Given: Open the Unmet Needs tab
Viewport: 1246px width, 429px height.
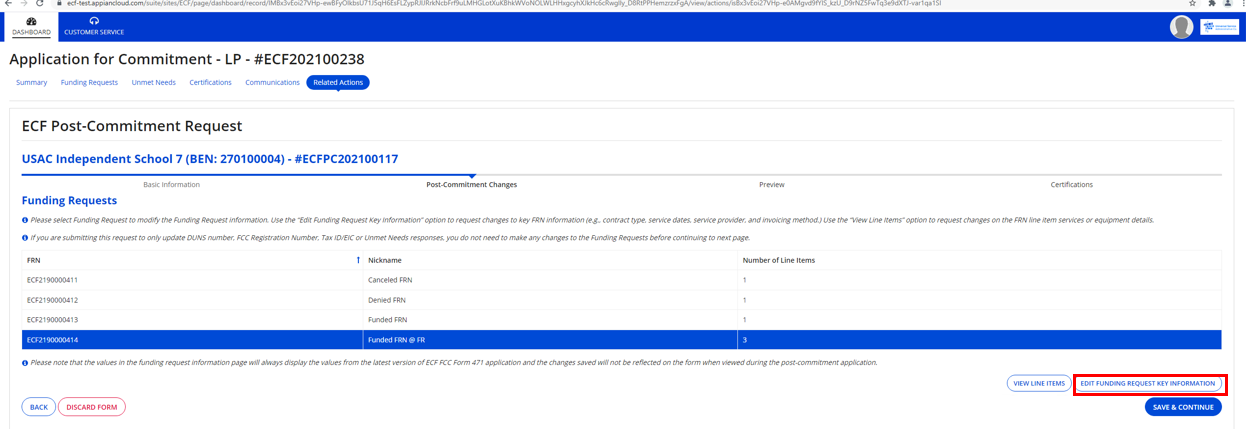Looking at the screenshot, I should 153,82.
